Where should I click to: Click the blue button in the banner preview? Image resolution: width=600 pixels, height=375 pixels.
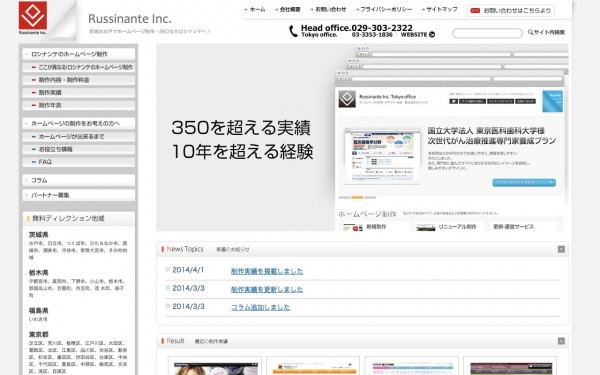tap(524, 183)
